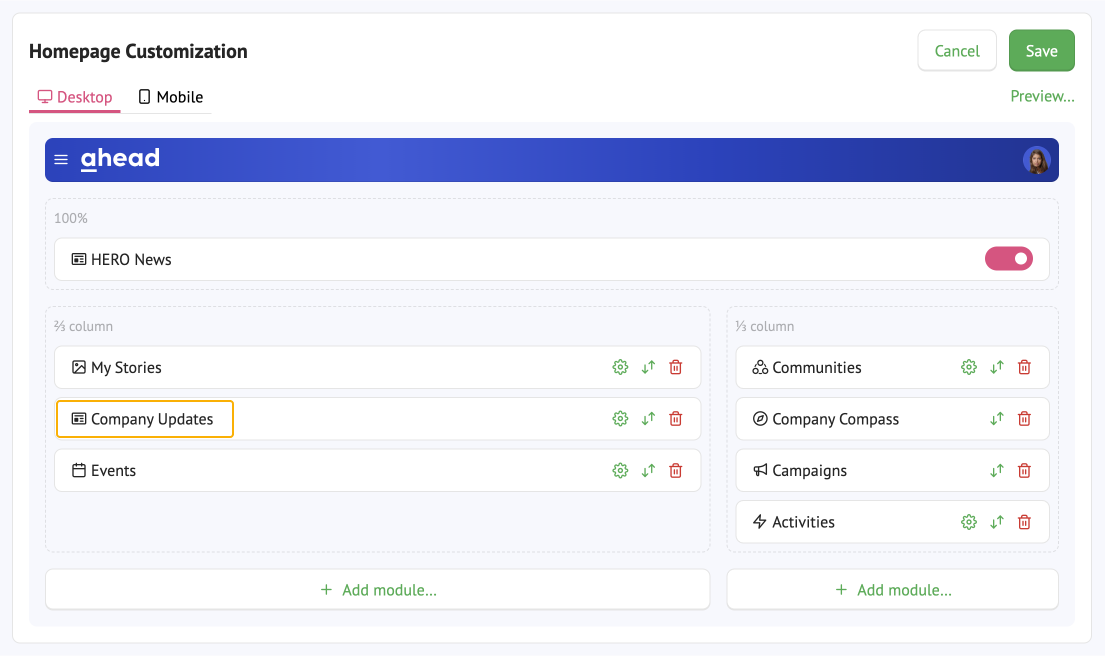Save the homepage customization
This screenshot has width=1105, height=656.
1041,50
